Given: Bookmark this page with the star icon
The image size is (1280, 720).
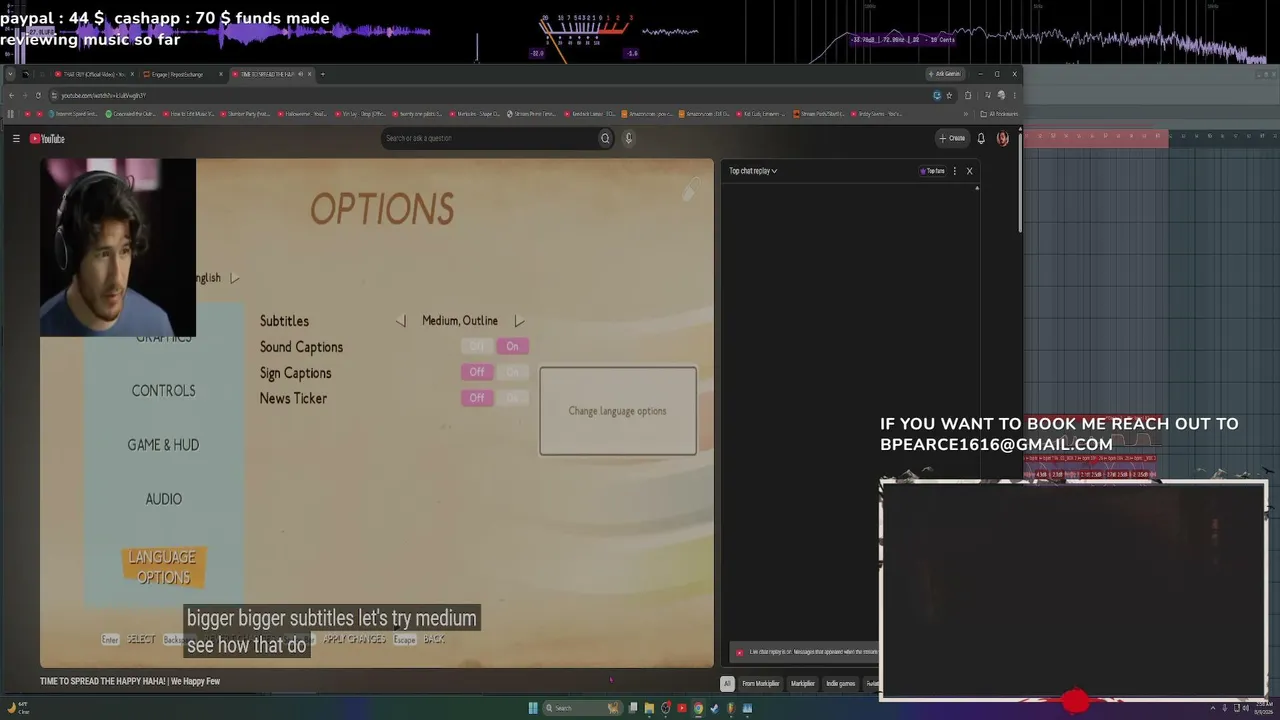Looking at the screenshot, I should 949,95.
